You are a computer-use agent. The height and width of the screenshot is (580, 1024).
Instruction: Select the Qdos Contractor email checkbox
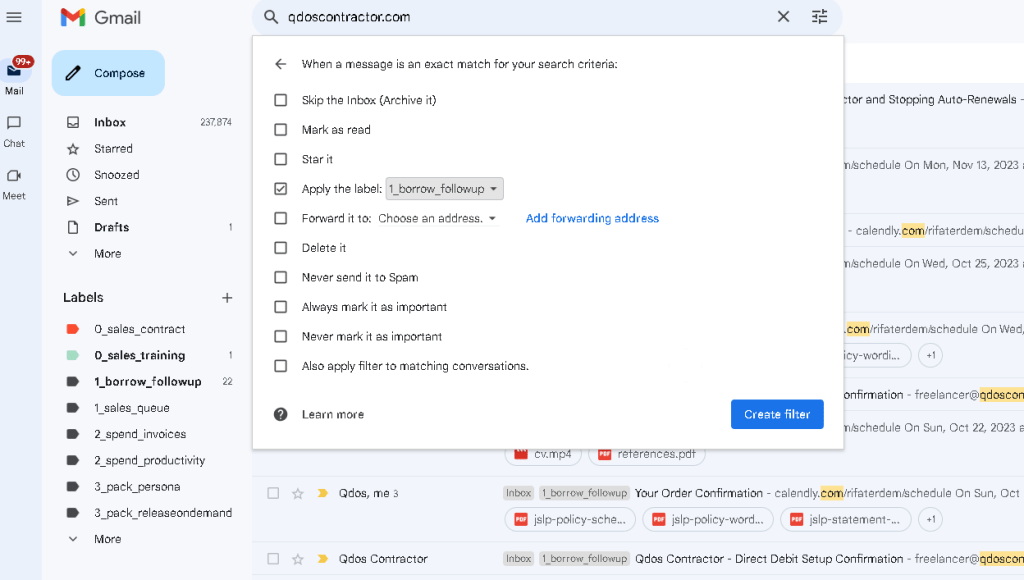point(274,558)
